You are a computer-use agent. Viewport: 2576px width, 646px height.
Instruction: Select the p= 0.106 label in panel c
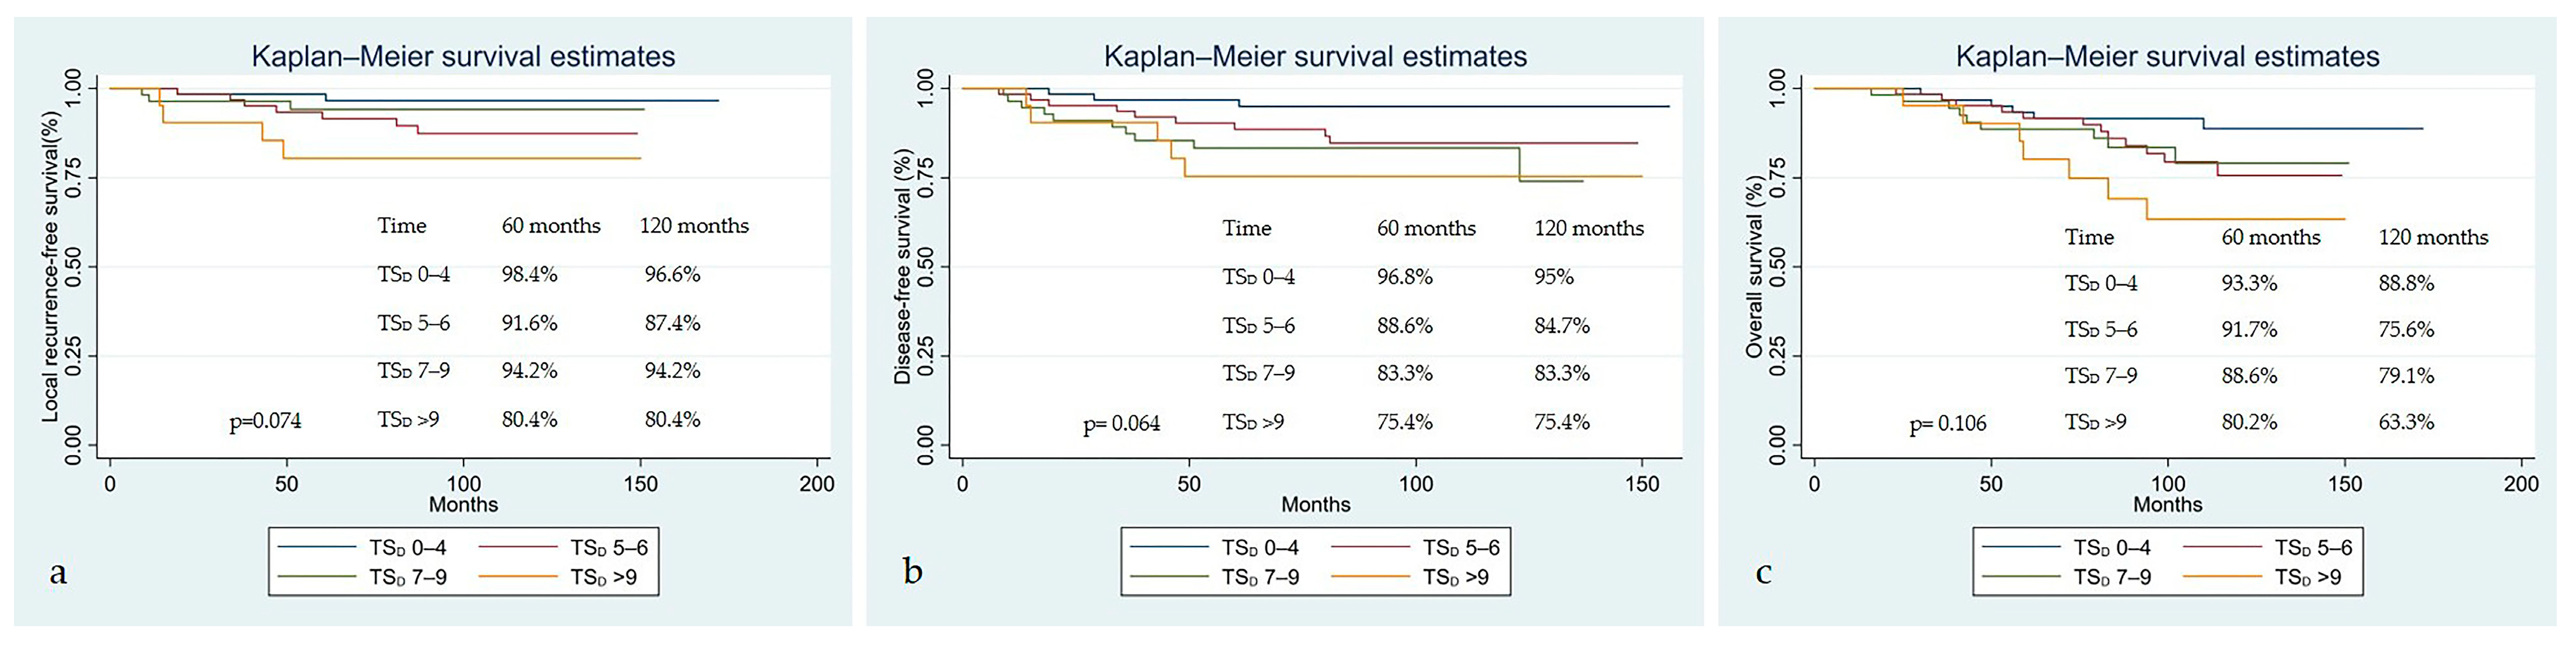point(1947,424)
